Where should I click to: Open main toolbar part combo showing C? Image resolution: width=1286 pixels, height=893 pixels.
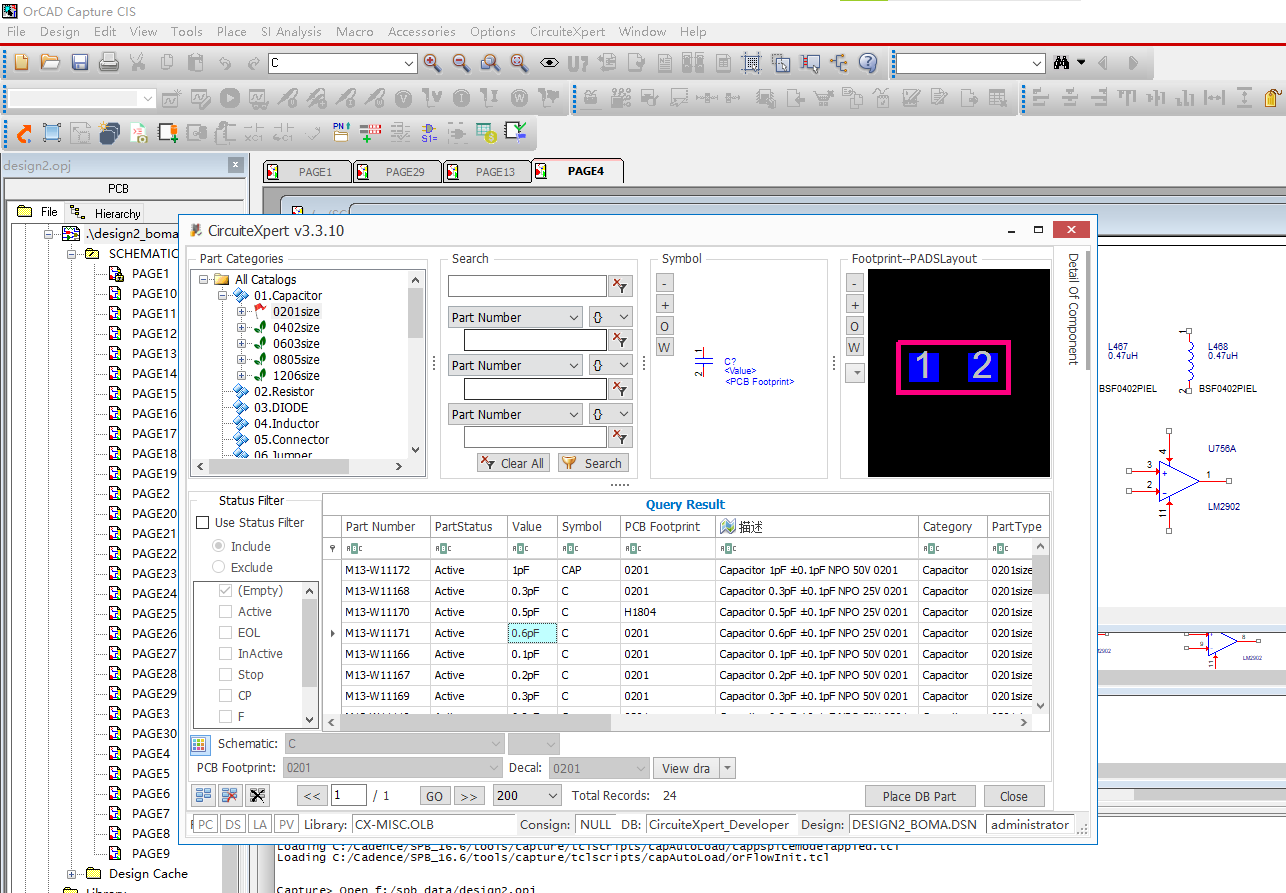[x=342, y=63]
